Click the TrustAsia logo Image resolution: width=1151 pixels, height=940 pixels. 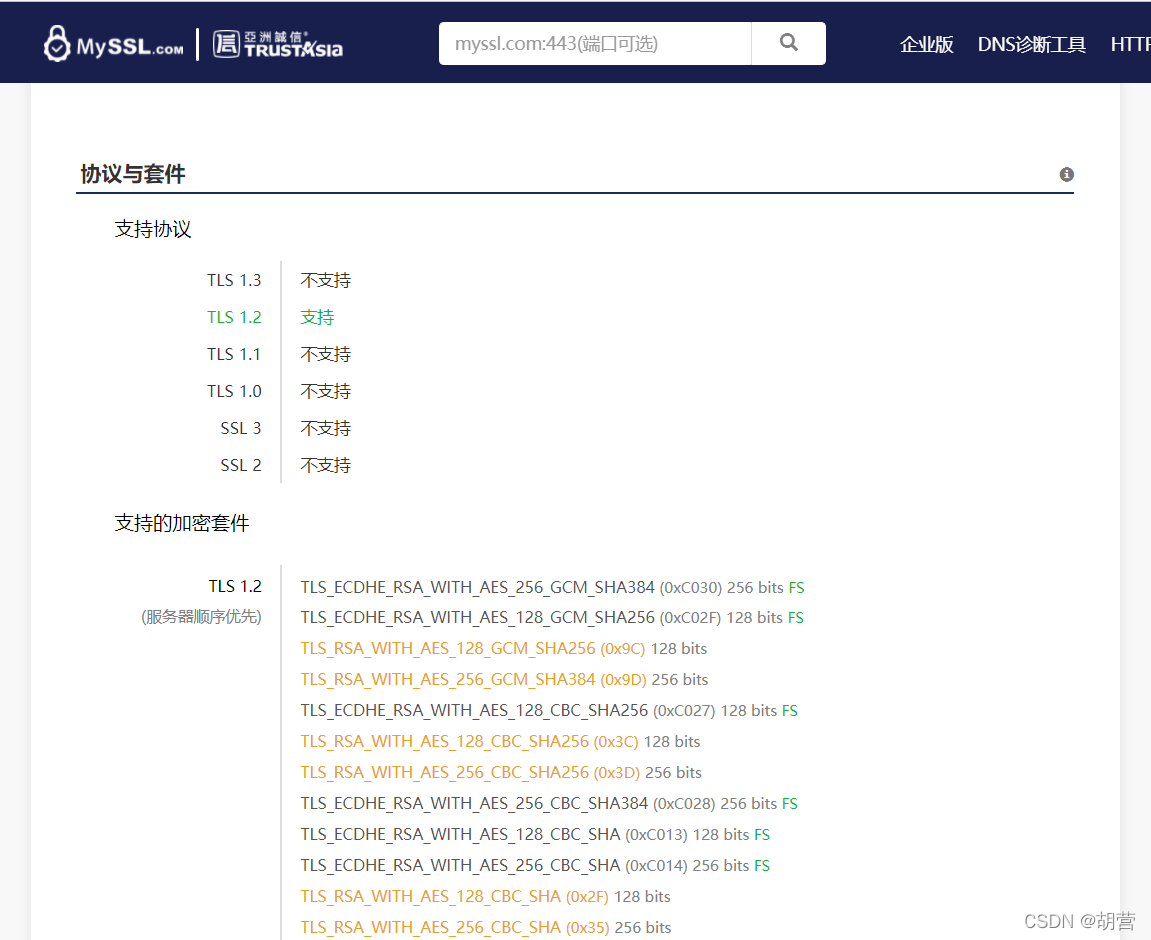coord(277,44)
